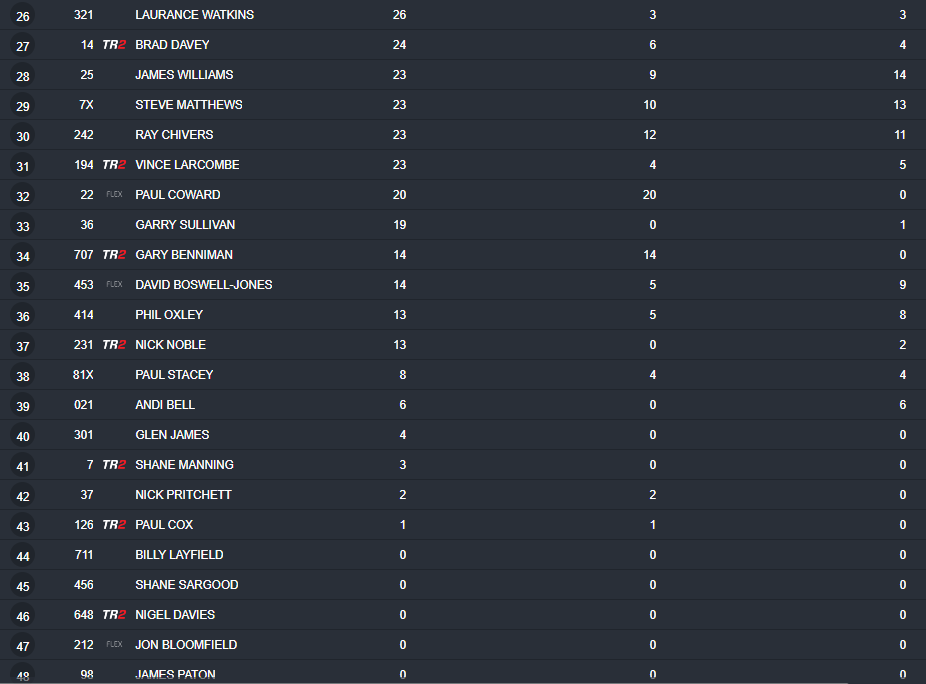Click the FLEX icon by David Boswell-Jones

[x=114, y=284]
